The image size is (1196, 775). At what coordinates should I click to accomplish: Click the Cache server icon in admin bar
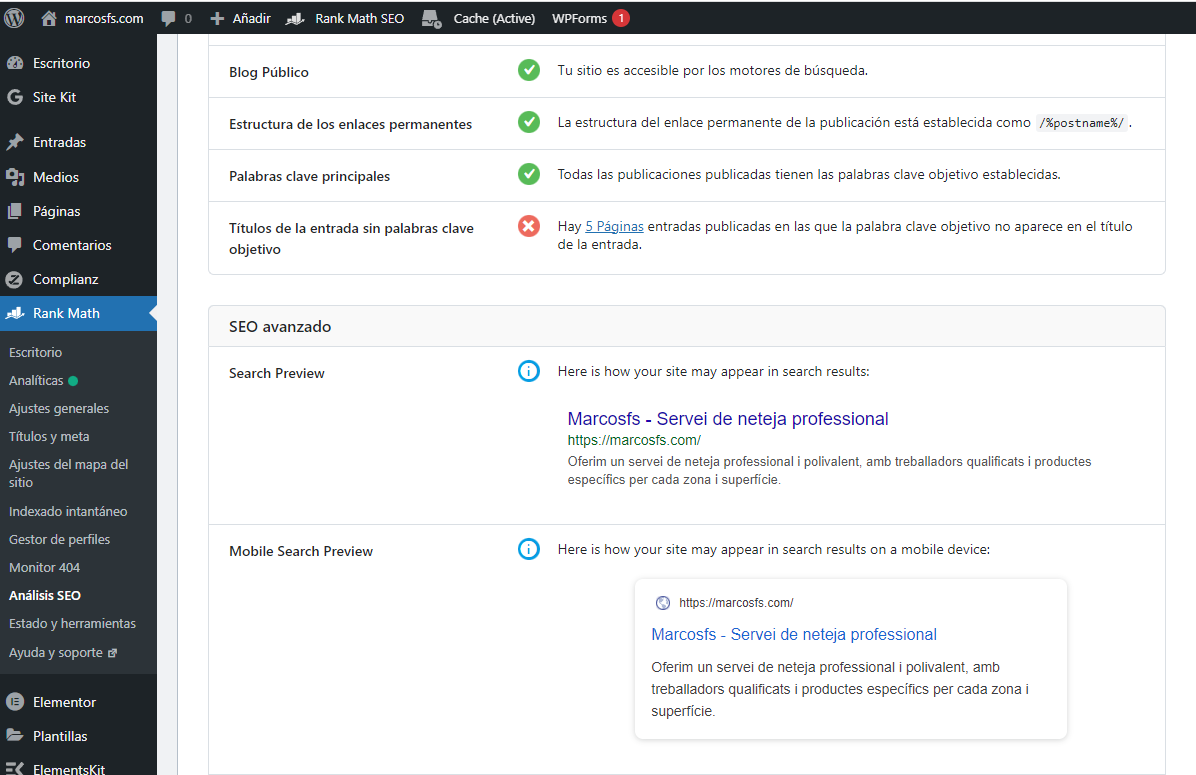(x=432, y=19)
